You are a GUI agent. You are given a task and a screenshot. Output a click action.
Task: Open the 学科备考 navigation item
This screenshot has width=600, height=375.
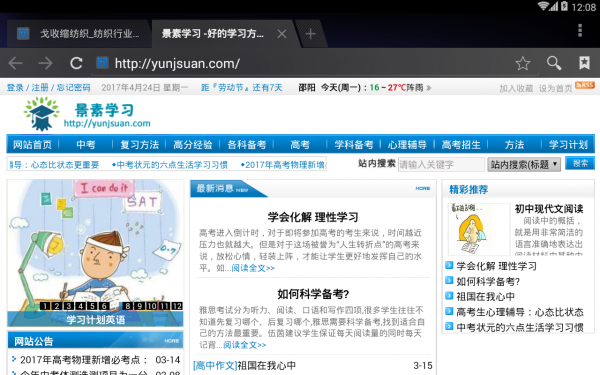point(354,145)
